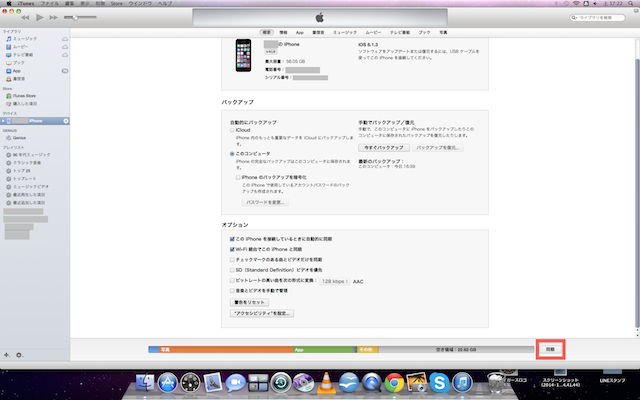Screen dimensions: 640x400
Task: Open the 128 kbps bitrate dropdown
Action: [x=334, y=281]
